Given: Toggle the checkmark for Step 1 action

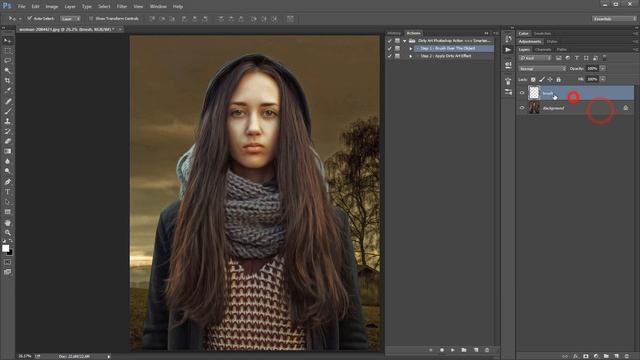Looking at the screenshot, I should pyautogui.click(x=389, y=49).
